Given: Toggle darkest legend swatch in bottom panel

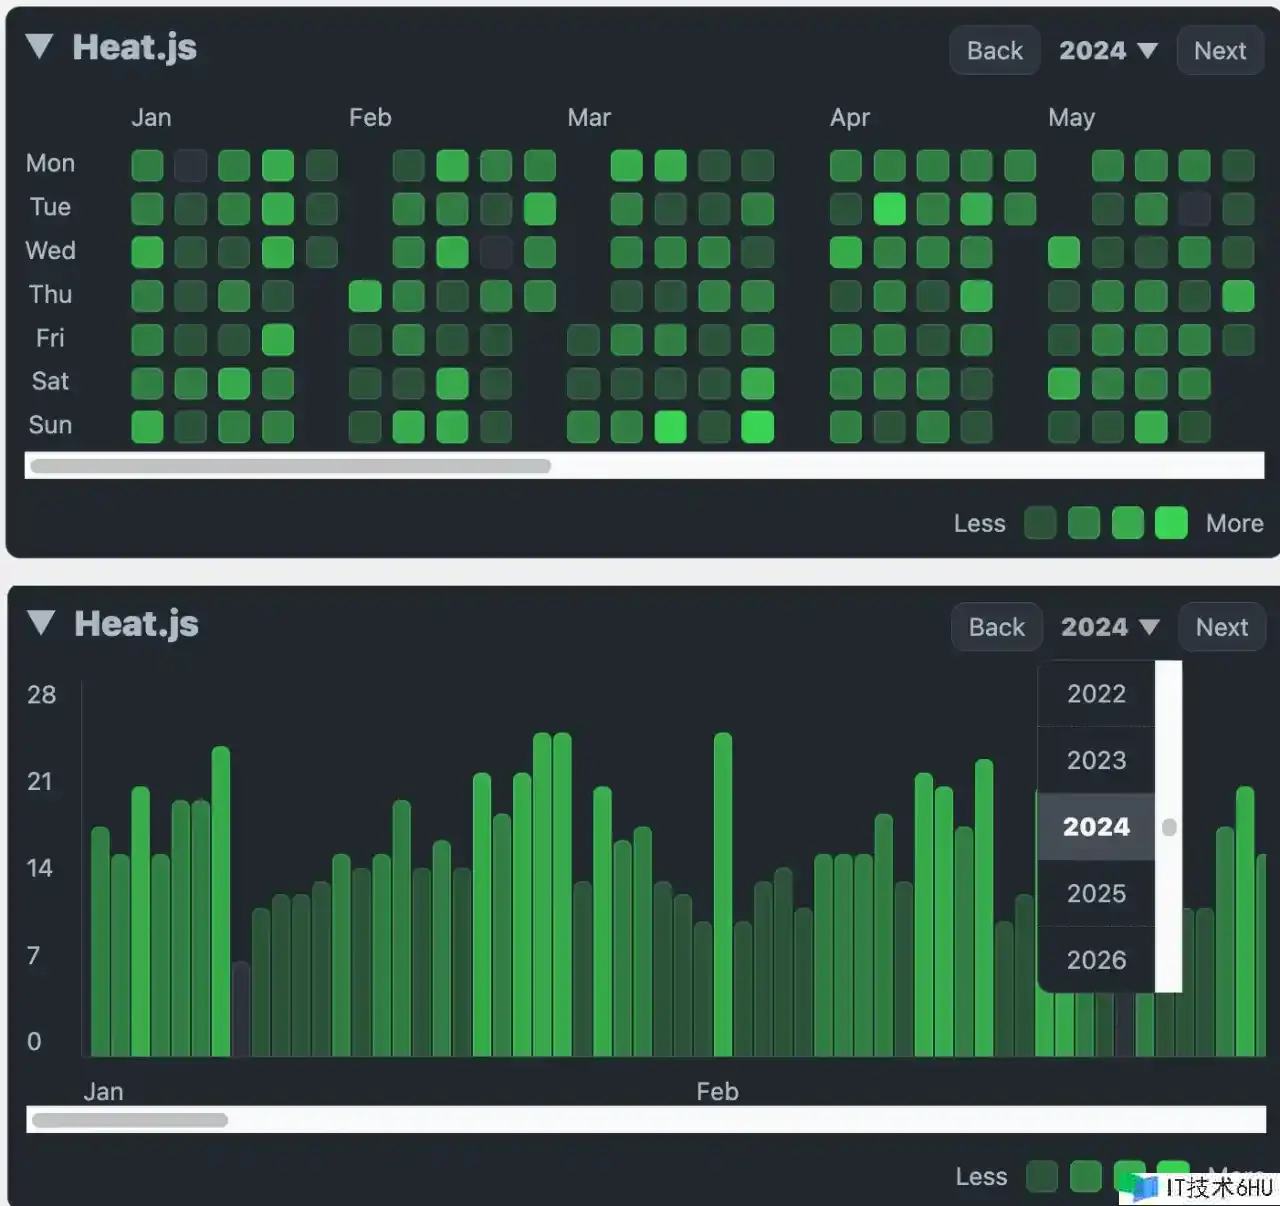Looking at the screenshot, I should point(1042,1177).
